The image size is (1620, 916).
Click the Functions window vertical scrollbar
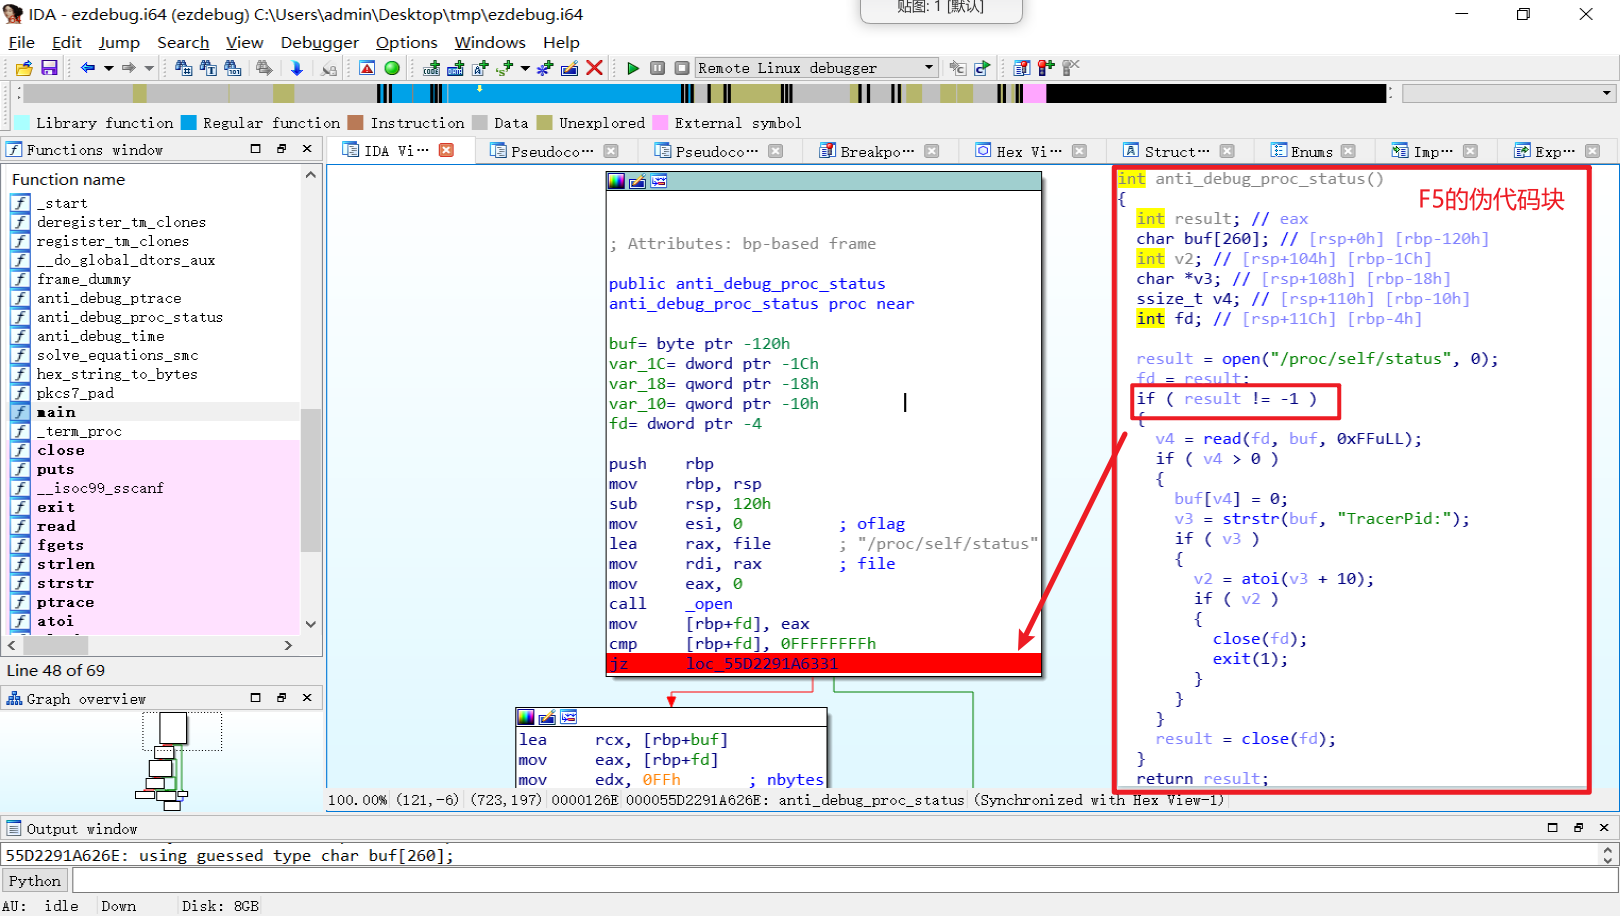311,400
